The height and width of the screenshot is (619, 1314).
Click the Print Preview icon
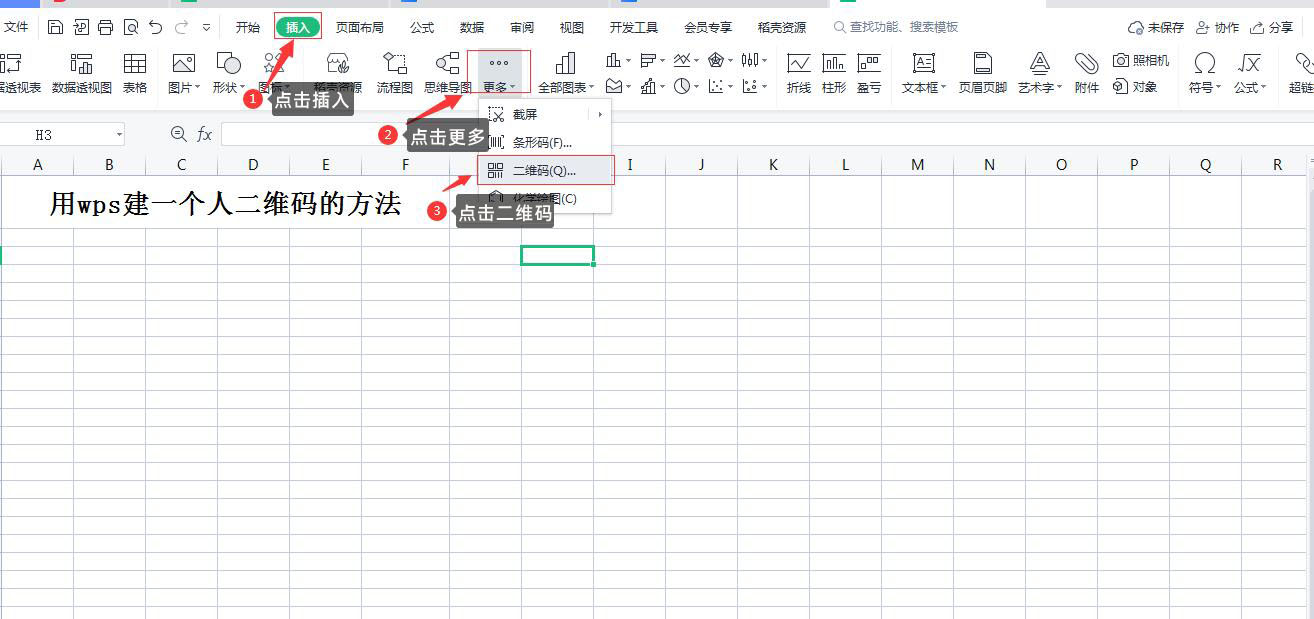pyautogui.click(x=130, y=27)
